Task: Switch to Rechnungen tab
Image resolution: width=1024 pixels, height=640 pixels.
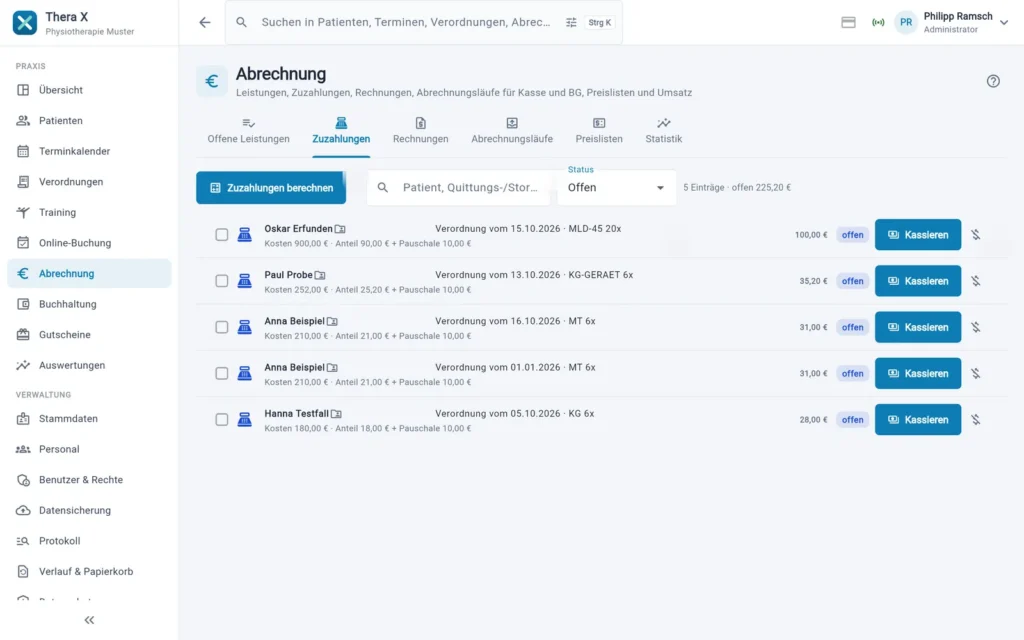Action: pos(421,131)
